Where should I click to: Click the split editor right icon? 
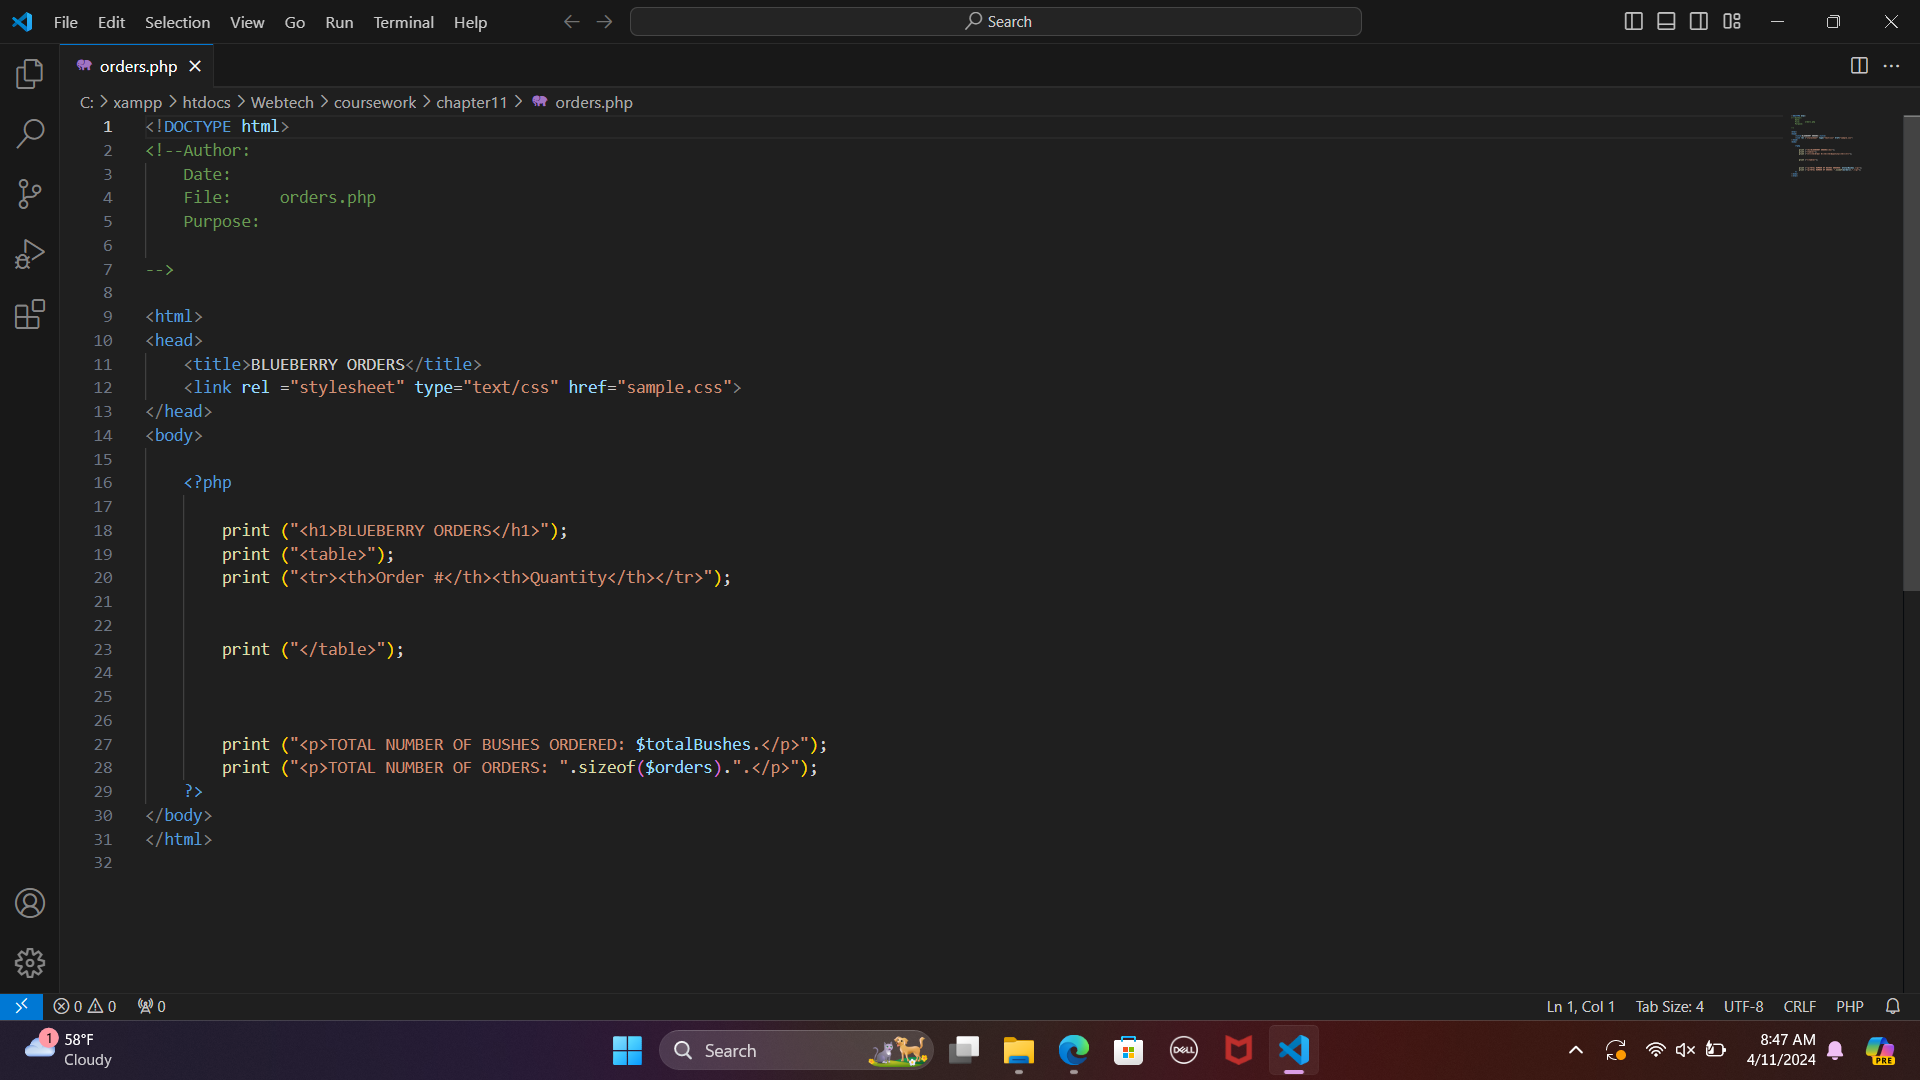click(x=1859, y=66)
